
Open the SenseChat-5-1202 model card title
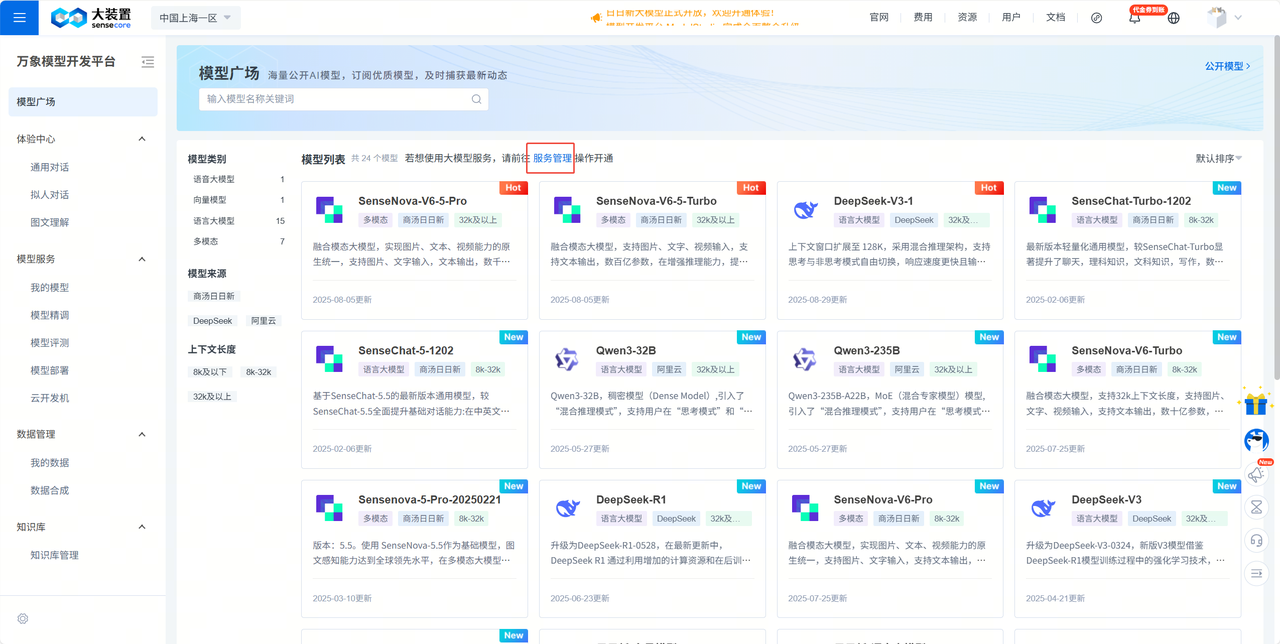[x=406, y=351]
